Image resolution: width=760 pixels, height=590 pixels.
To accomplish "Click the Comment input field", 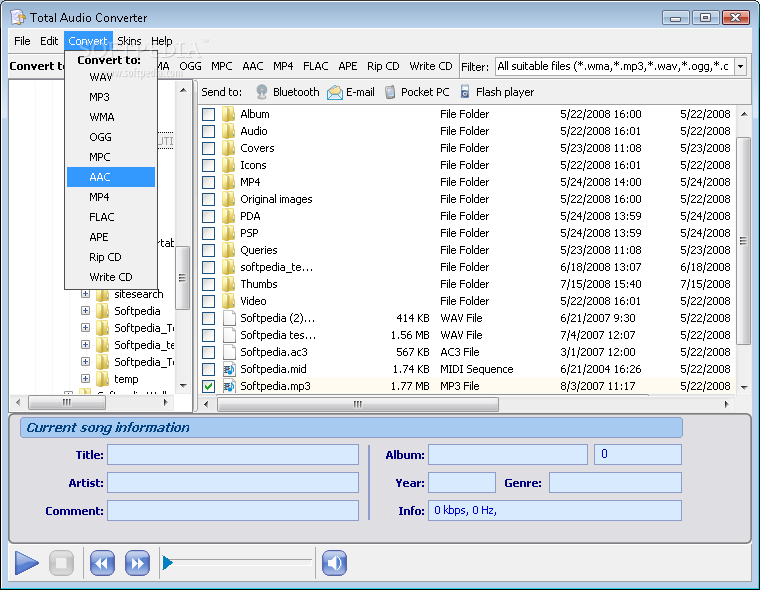I will (x=233, y=511).
